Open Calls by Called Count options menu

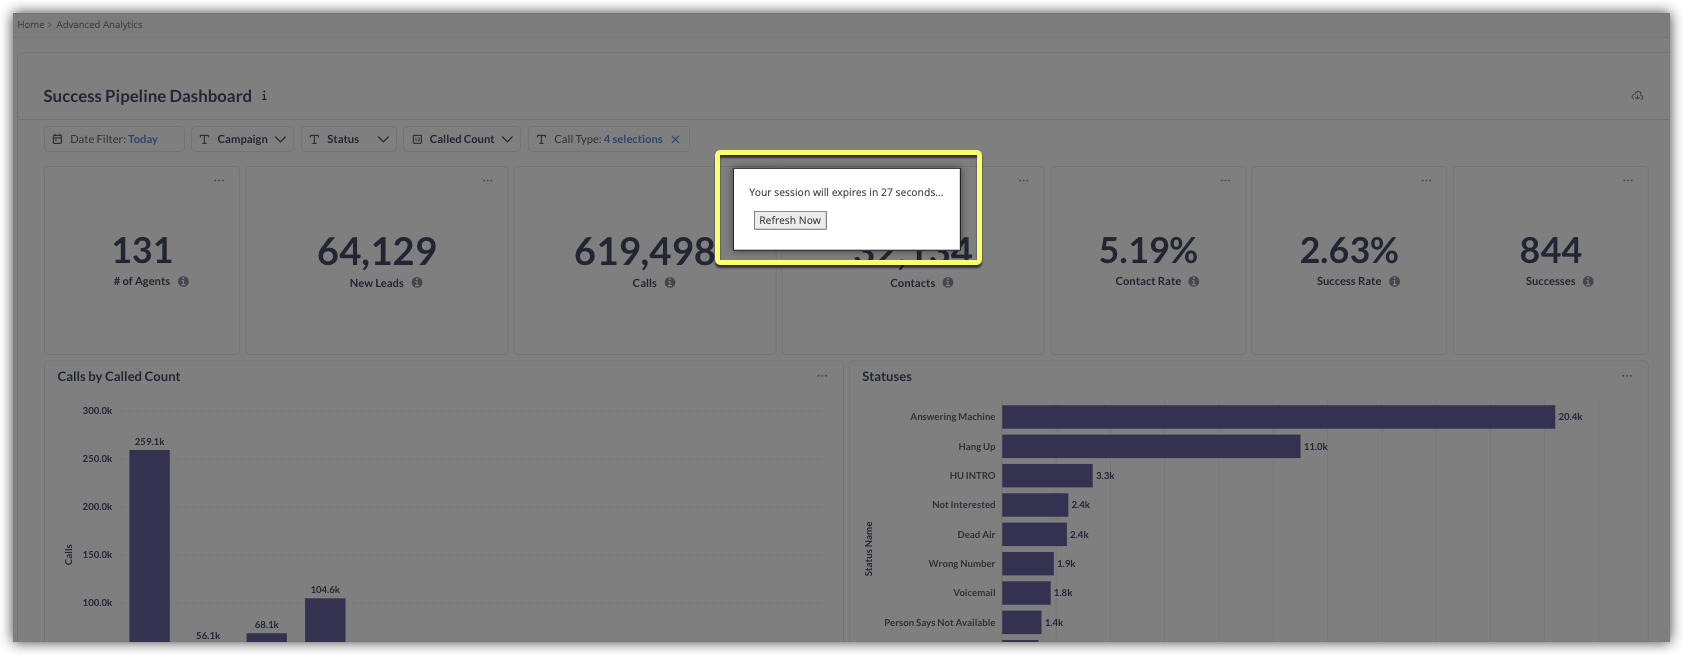click(x=822, y=376)
